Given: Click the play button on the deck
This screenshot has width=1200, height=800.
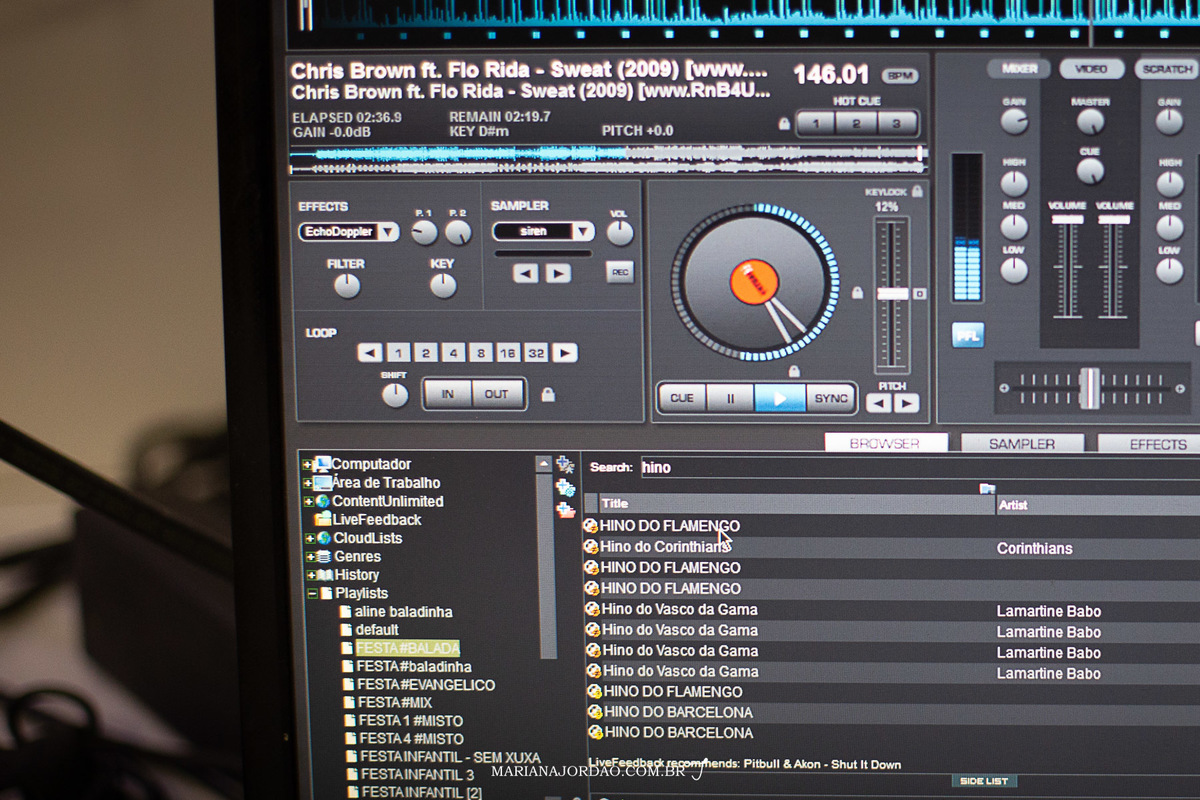Looking at the screenshot, I should (x=780, y=398).
